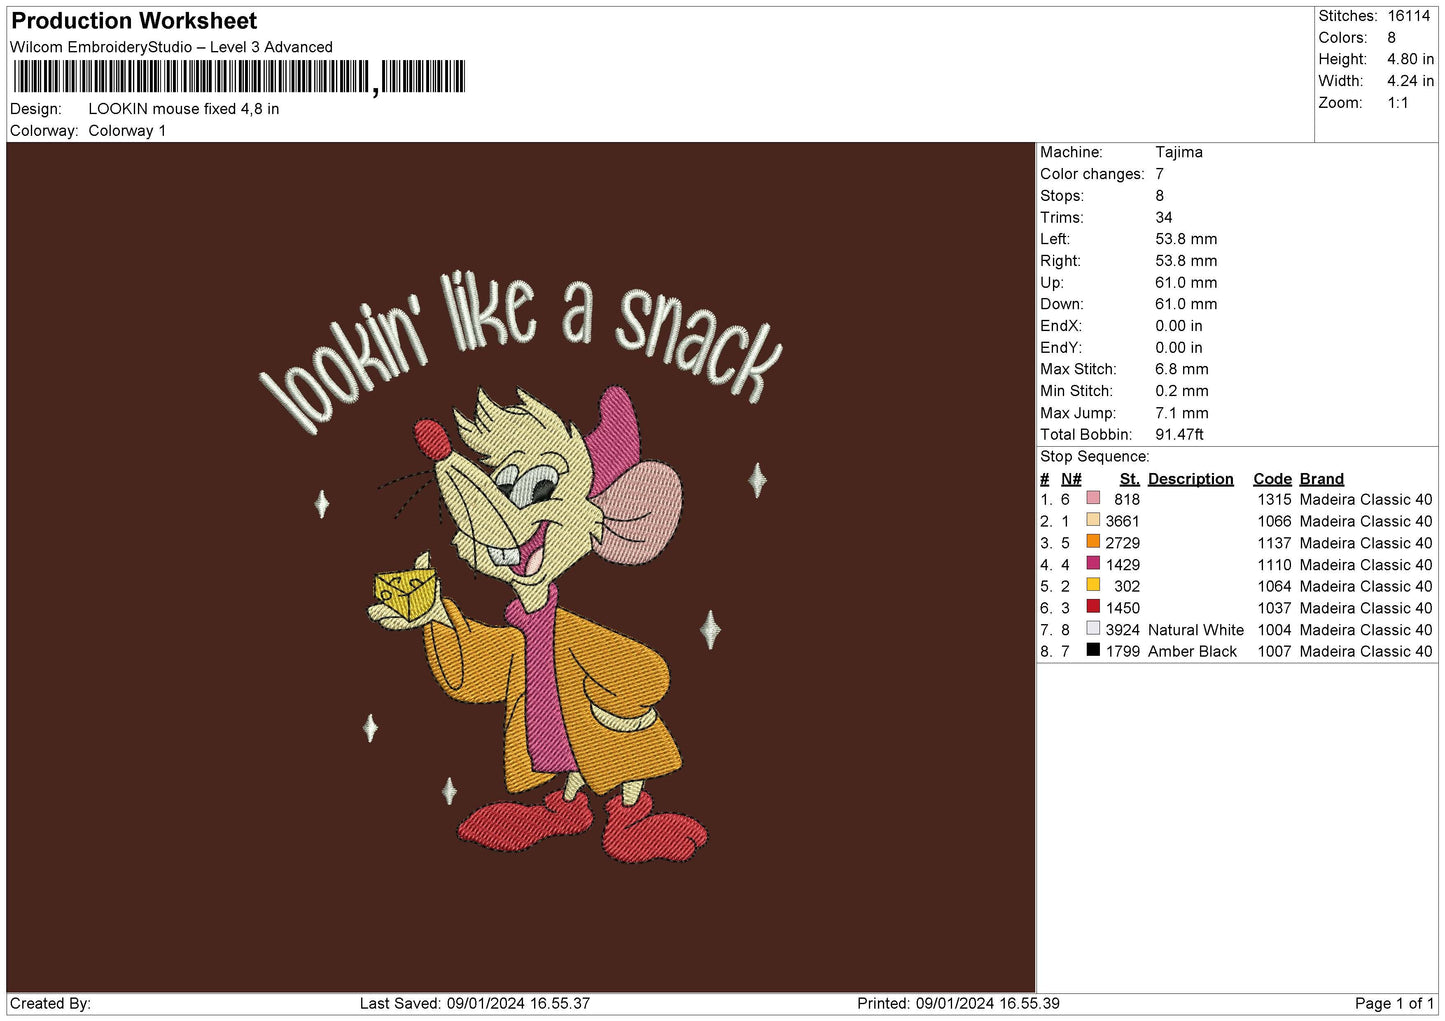Click 'Wilcom EmbroideryStudio – Level 3 Advanced' text
This screenshot has width=1445, height=1021.
(x=171, y=47)
